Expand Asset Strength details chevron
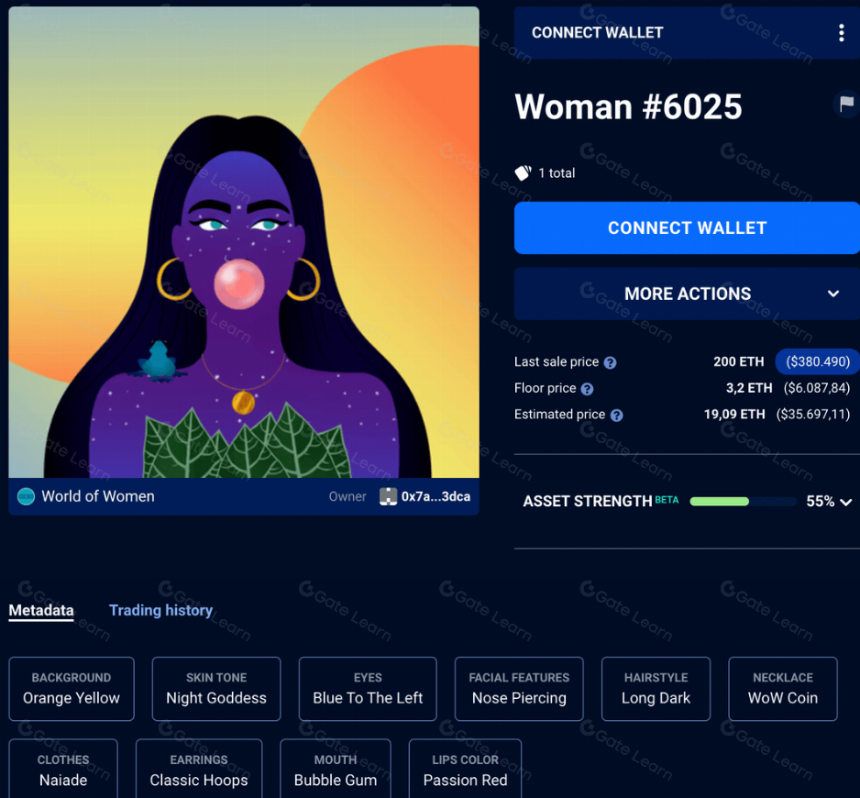860x798 pixels. [846, 502]
